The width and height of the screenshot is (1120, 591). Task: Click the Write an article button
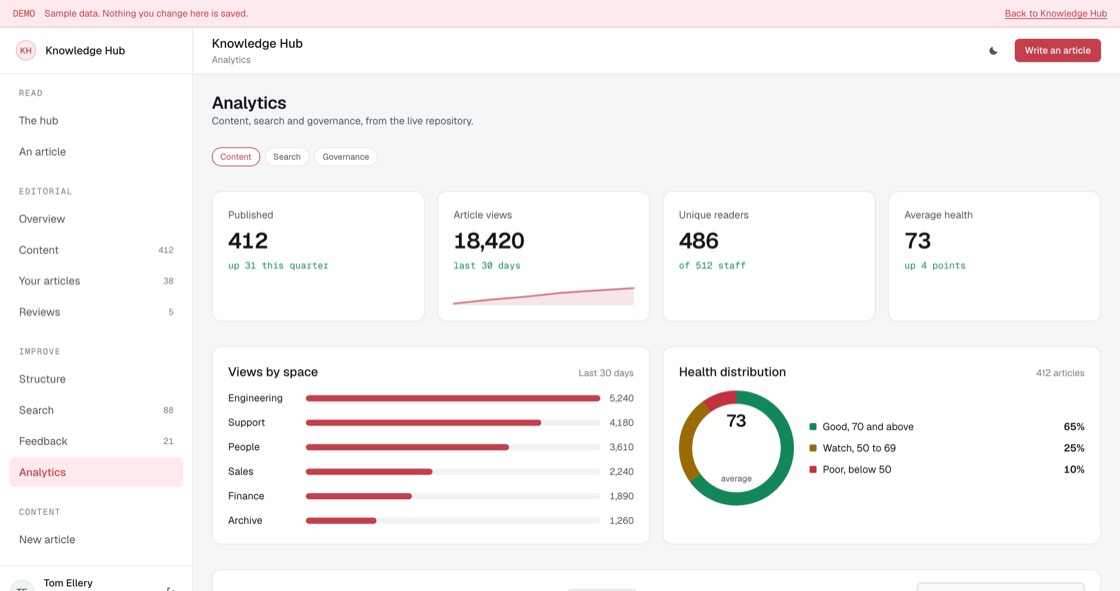[x=1057, y=50]
